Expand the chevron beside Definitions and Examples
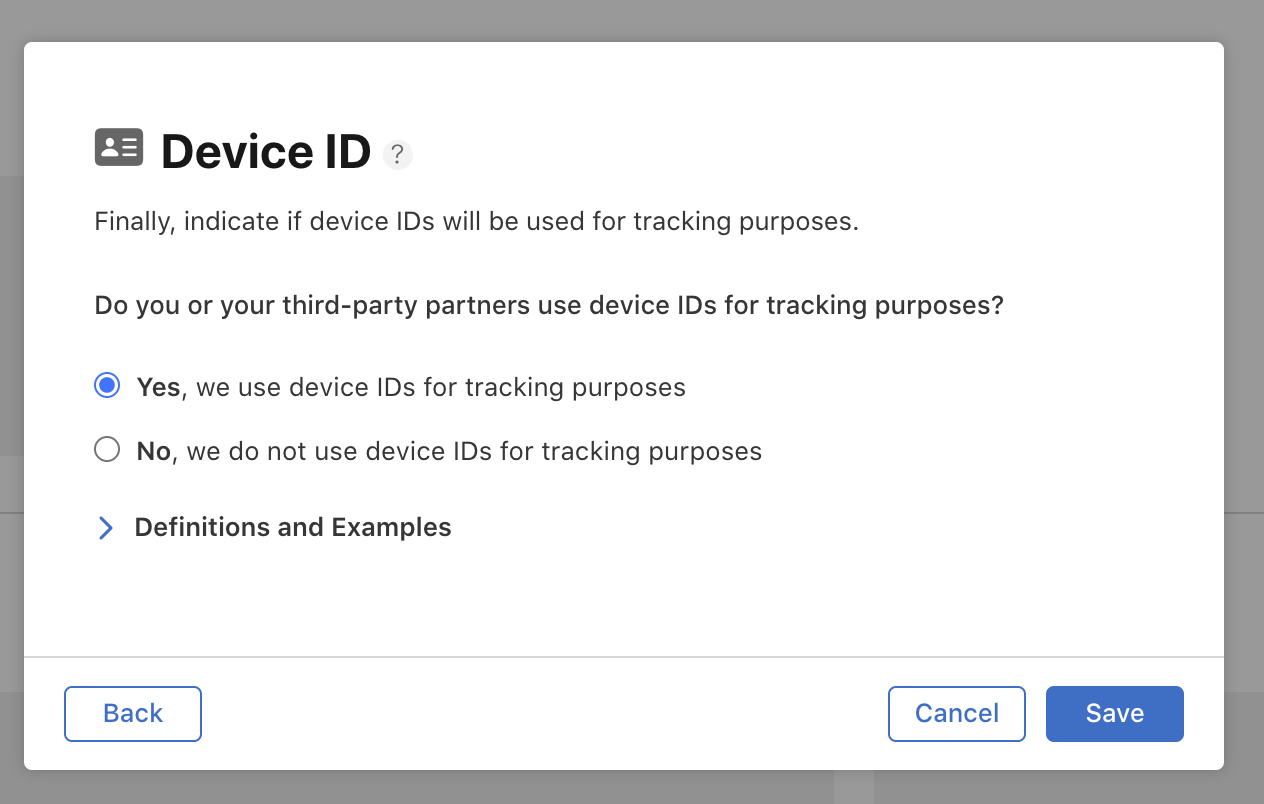This screenshot has height=804, width=1264. point(106,528)
